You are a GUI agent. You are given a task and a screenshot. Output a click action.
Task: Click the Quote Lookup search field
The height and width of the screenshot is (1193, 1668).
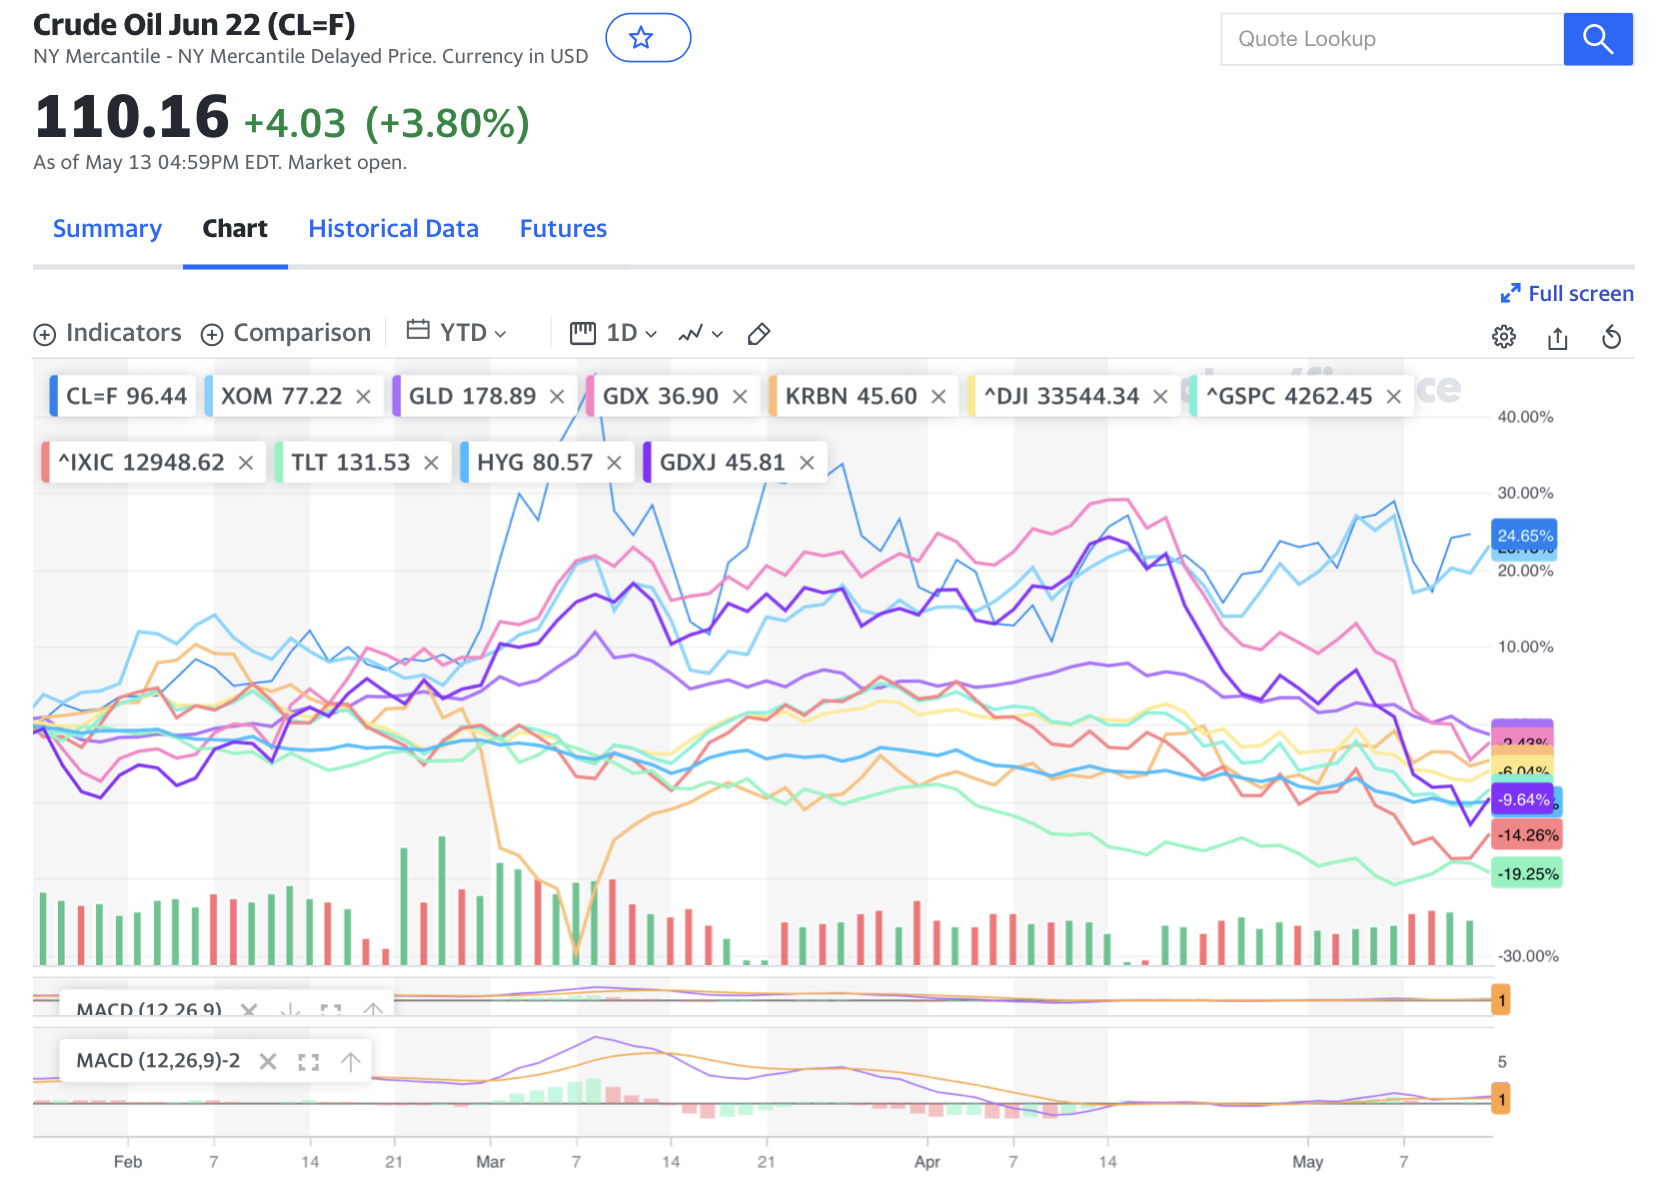point(1391,39)
